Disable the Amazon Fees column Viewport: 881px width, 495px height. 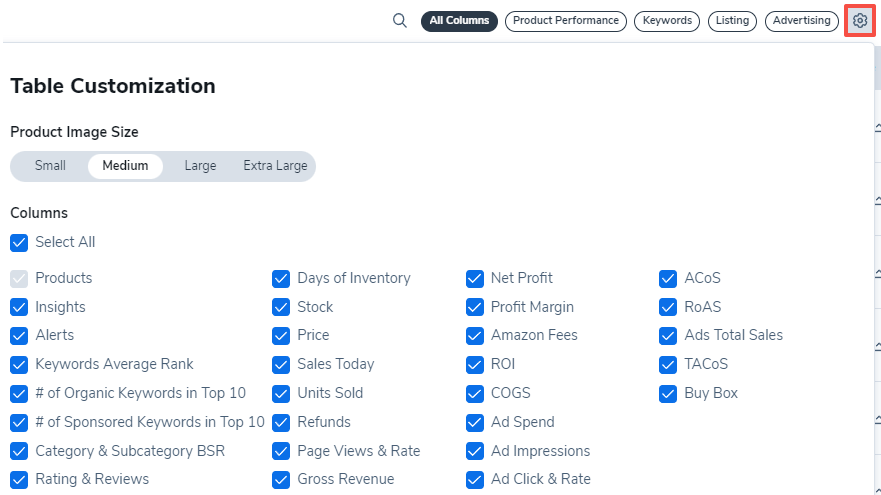tap(475, 335)
